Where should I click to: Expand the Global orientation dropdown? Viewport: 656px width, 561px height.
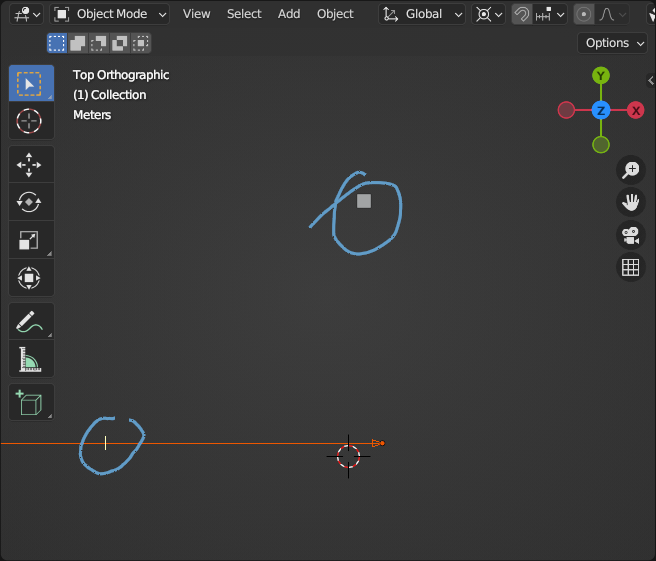click(x=424, y=14)
